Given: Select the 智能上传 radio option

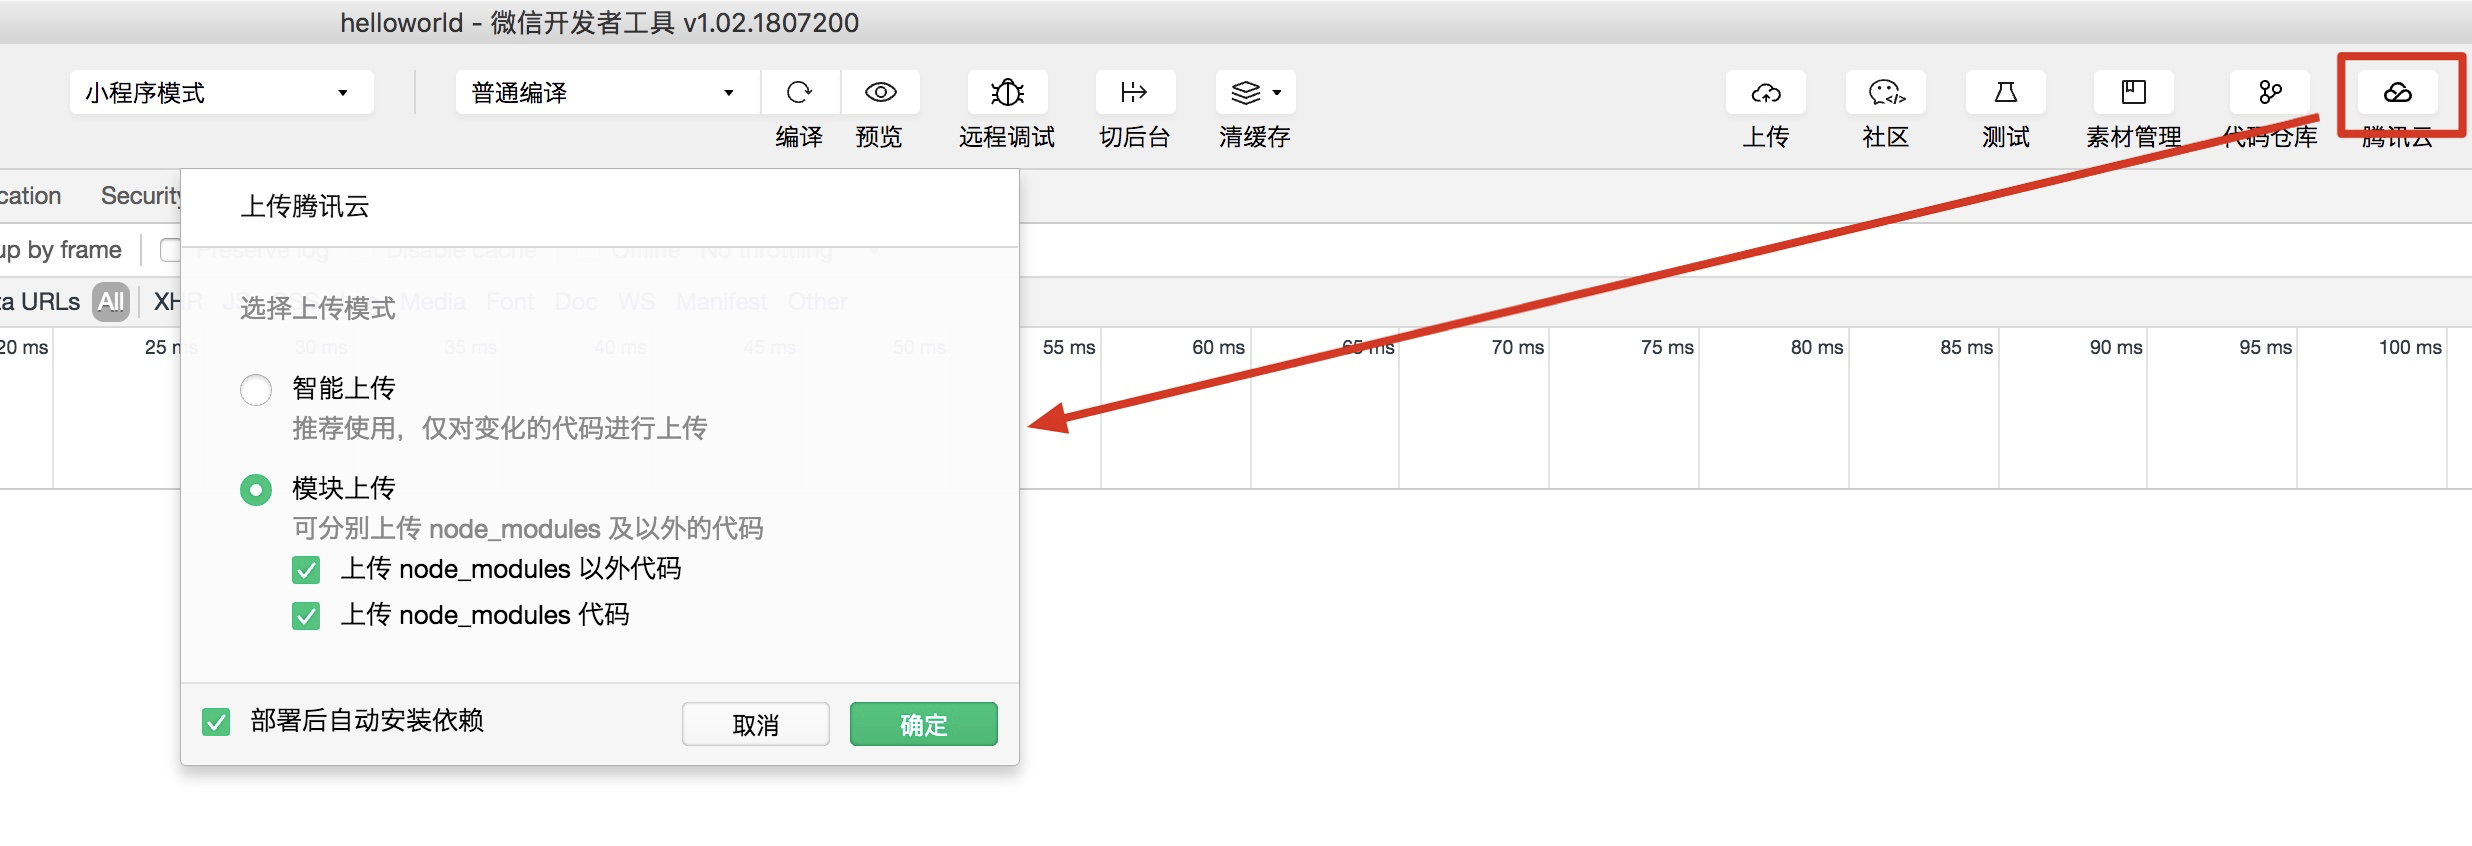Looking at the screenshot, I should pyautogui.click(x=256, y=389).
